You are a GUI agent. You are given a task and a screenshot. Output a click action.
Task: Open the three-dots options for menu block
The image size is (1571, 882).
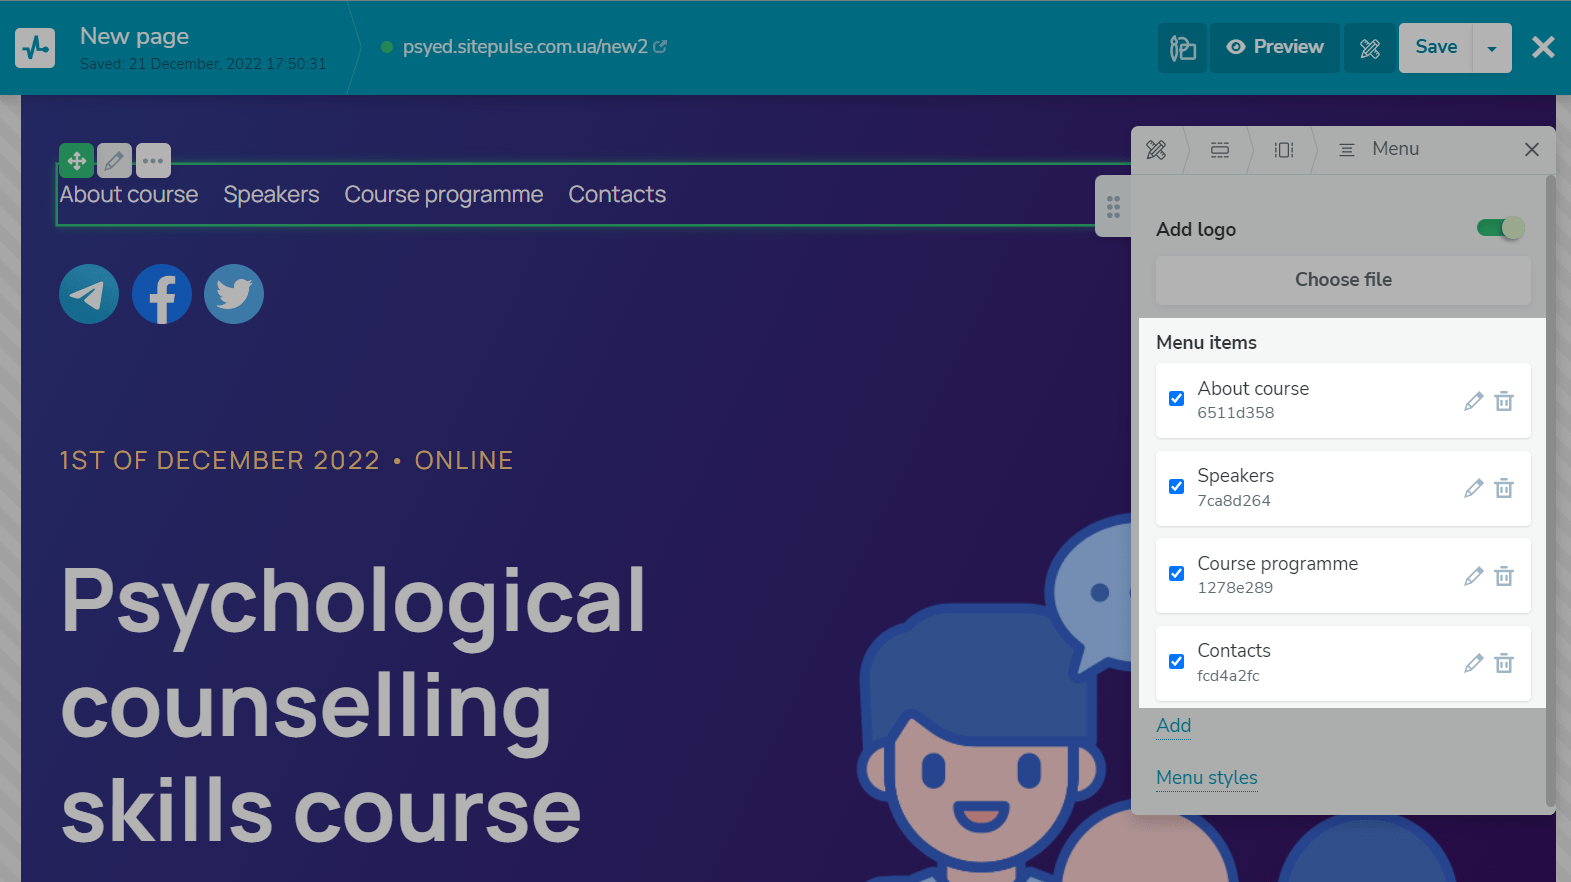[x=153, y=160]
